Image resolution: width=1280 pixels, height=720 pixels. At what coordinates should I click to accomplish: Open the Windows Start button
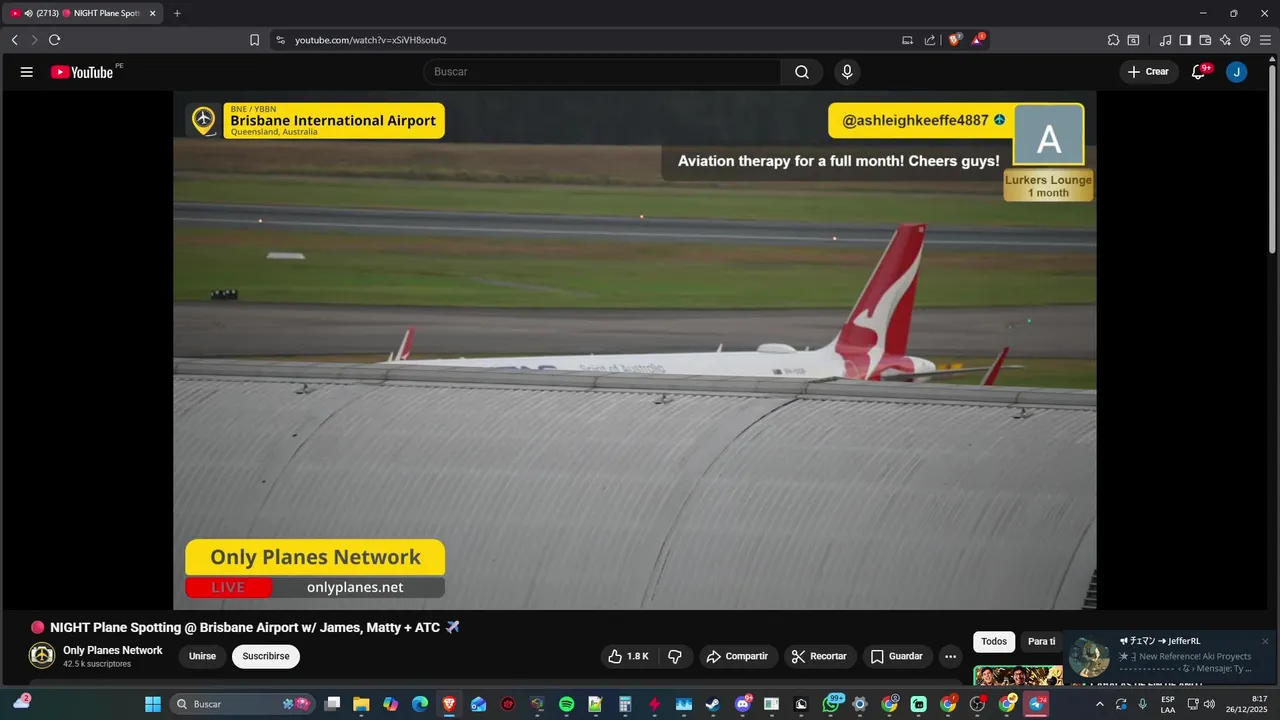coord(153,704)
